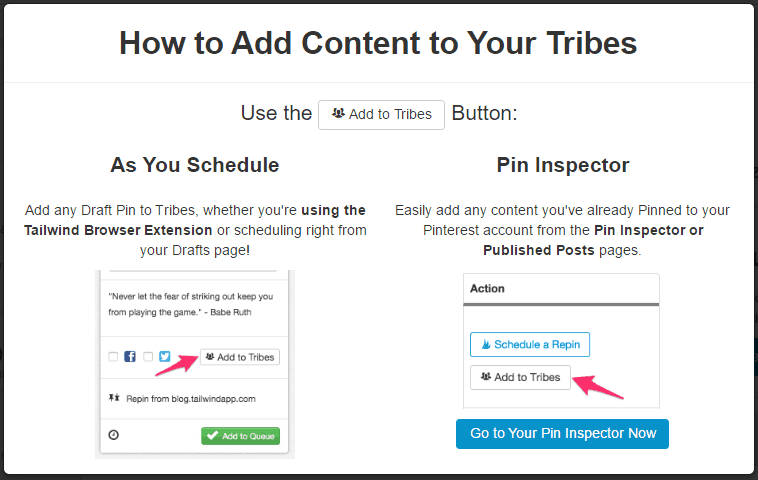Click the Babe Ruth quote description text
The width and height of the screenshot is (758, 480).
(190, 304)
